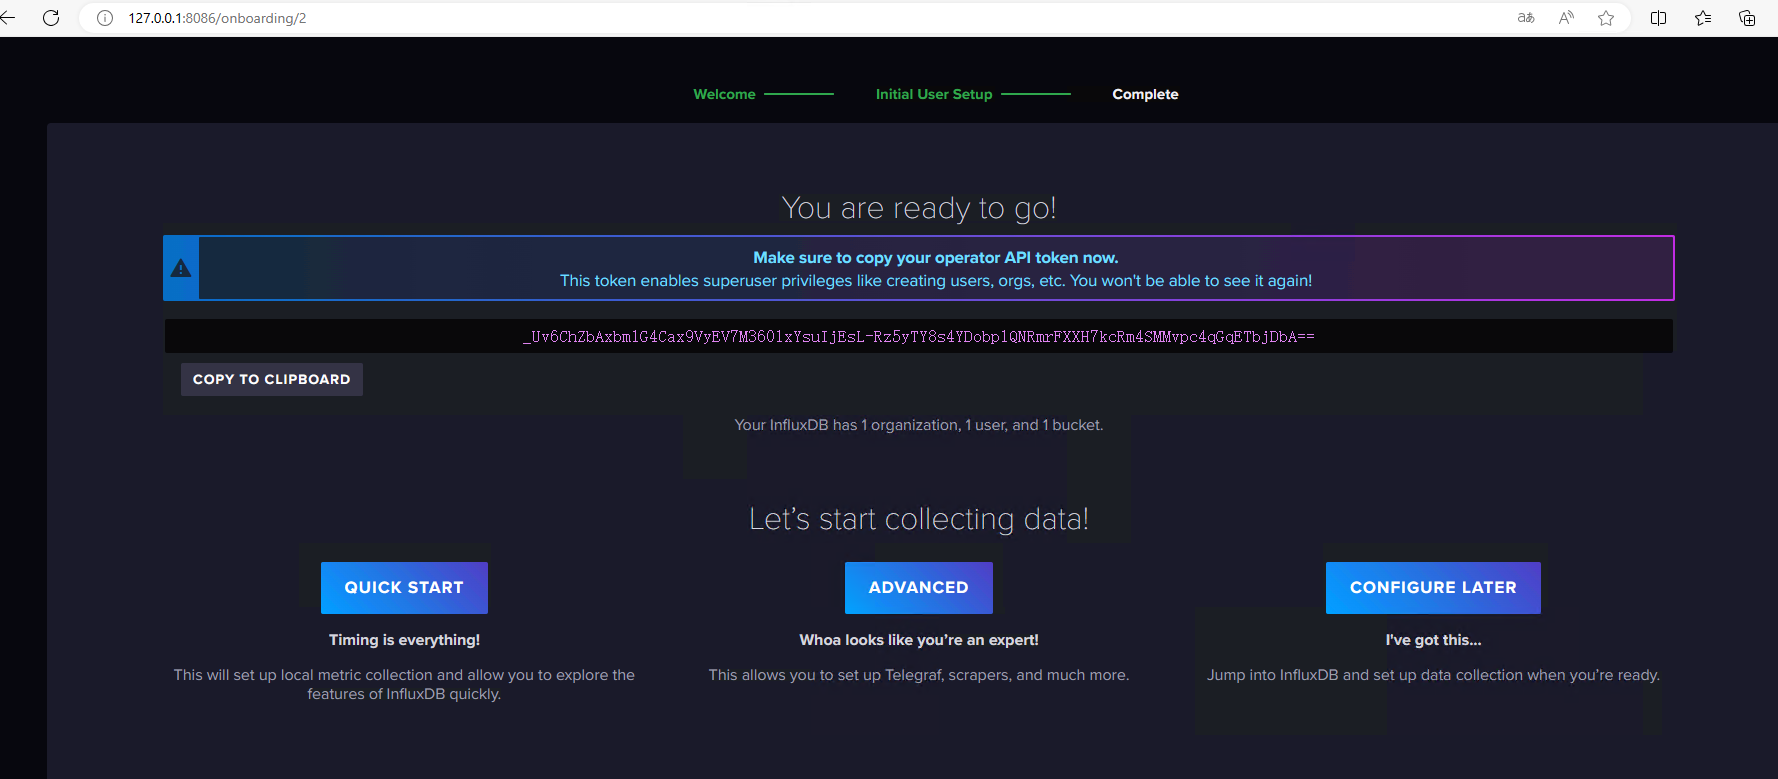
Task: Click Copy to Clipboard button
Action: click(272, 379)
